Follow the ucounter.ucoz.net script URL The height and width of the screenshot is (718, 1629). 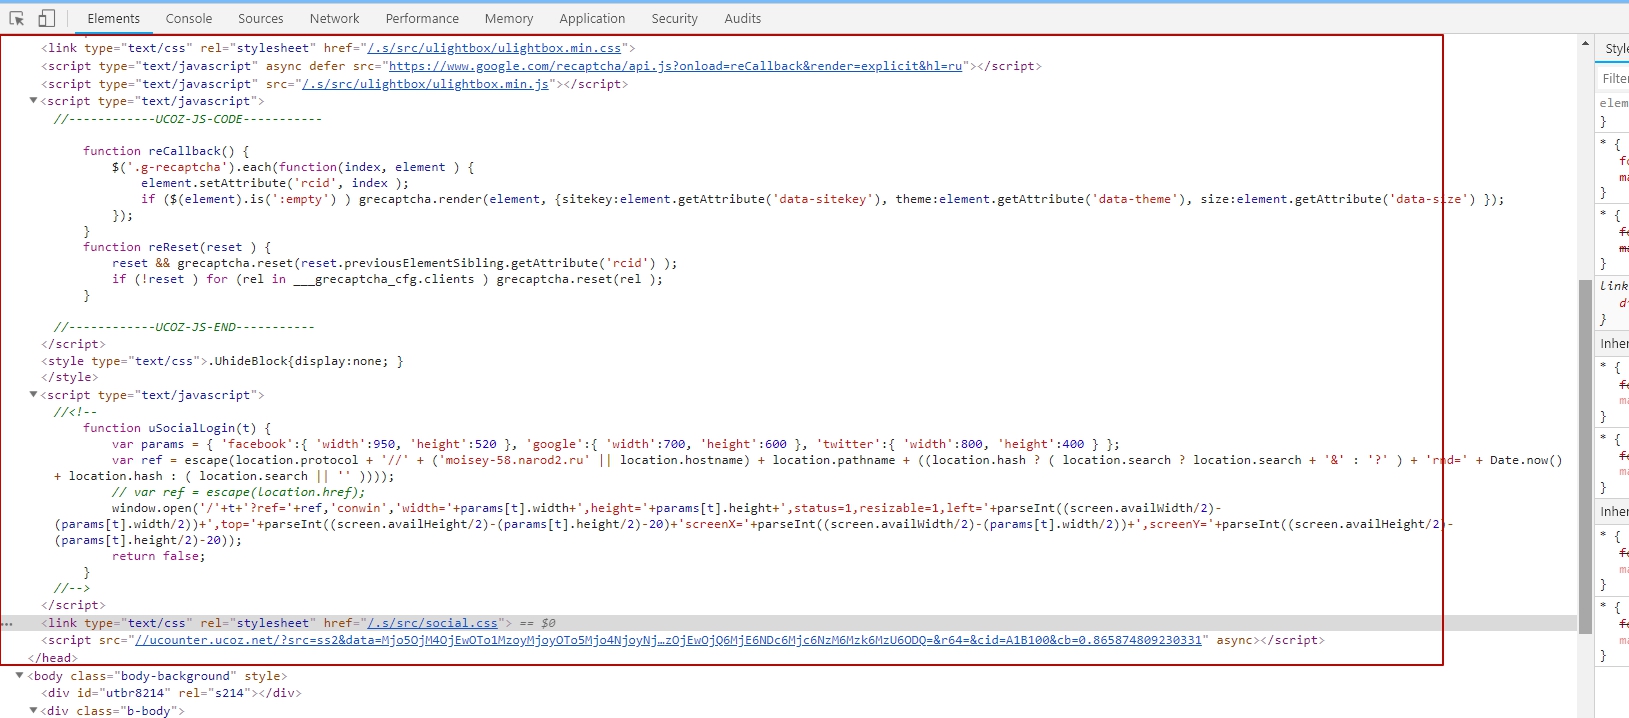(668, 640)
